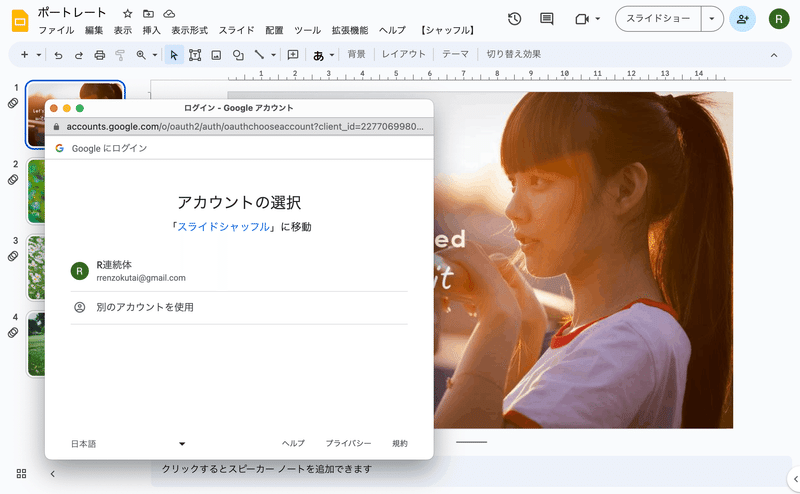Open the ツール menu

tap(307, 30)
